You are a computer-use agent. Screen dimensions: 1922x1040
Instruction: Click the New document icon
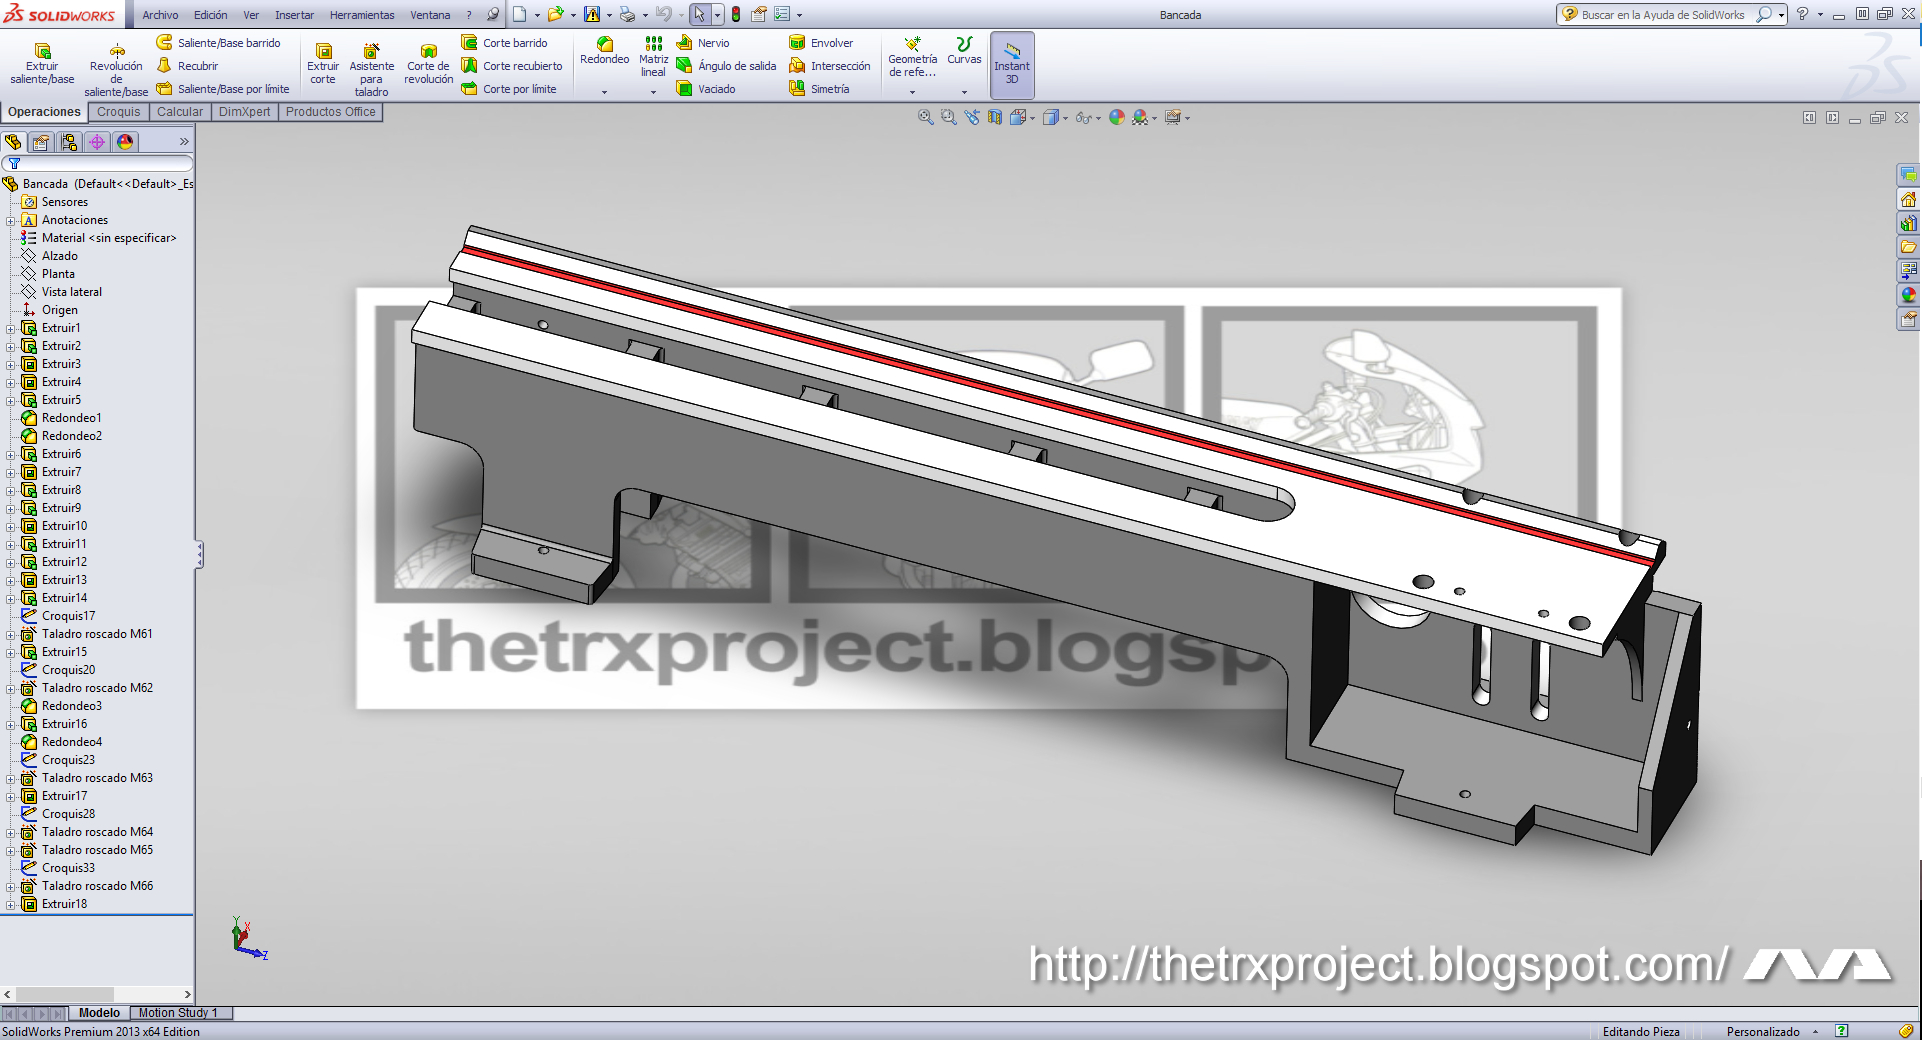coord(520,14)
